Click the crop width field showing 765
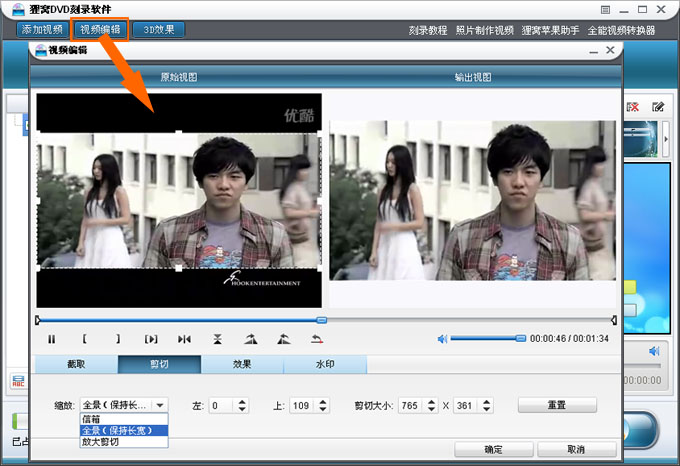The height and width of the screenshot is (466, 680). tap(412, 406)
